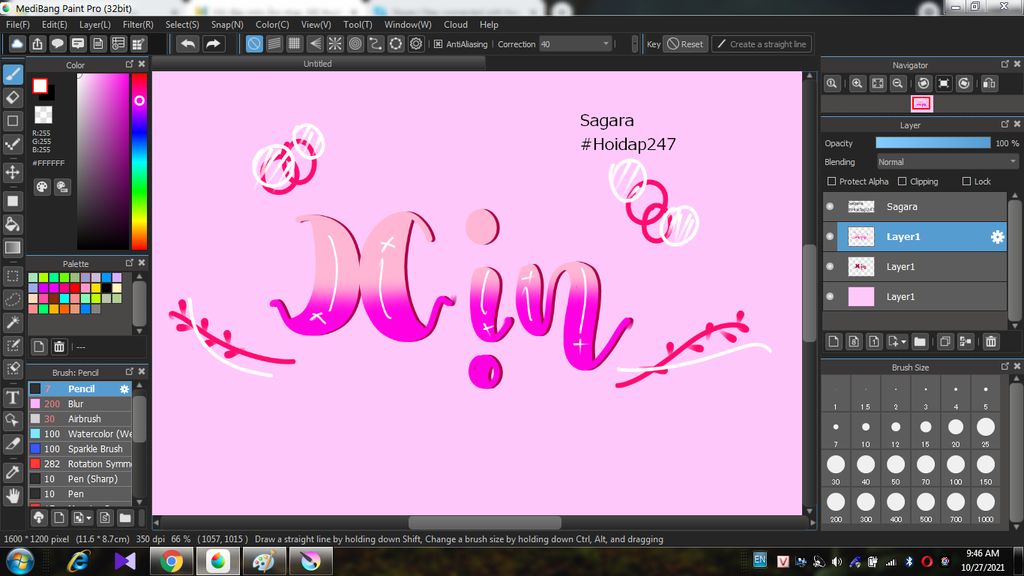Click the Navigator canvas thumbnail
Image resolution: width=1024 pixels, height=576 pixels.
tap(921, 103)
